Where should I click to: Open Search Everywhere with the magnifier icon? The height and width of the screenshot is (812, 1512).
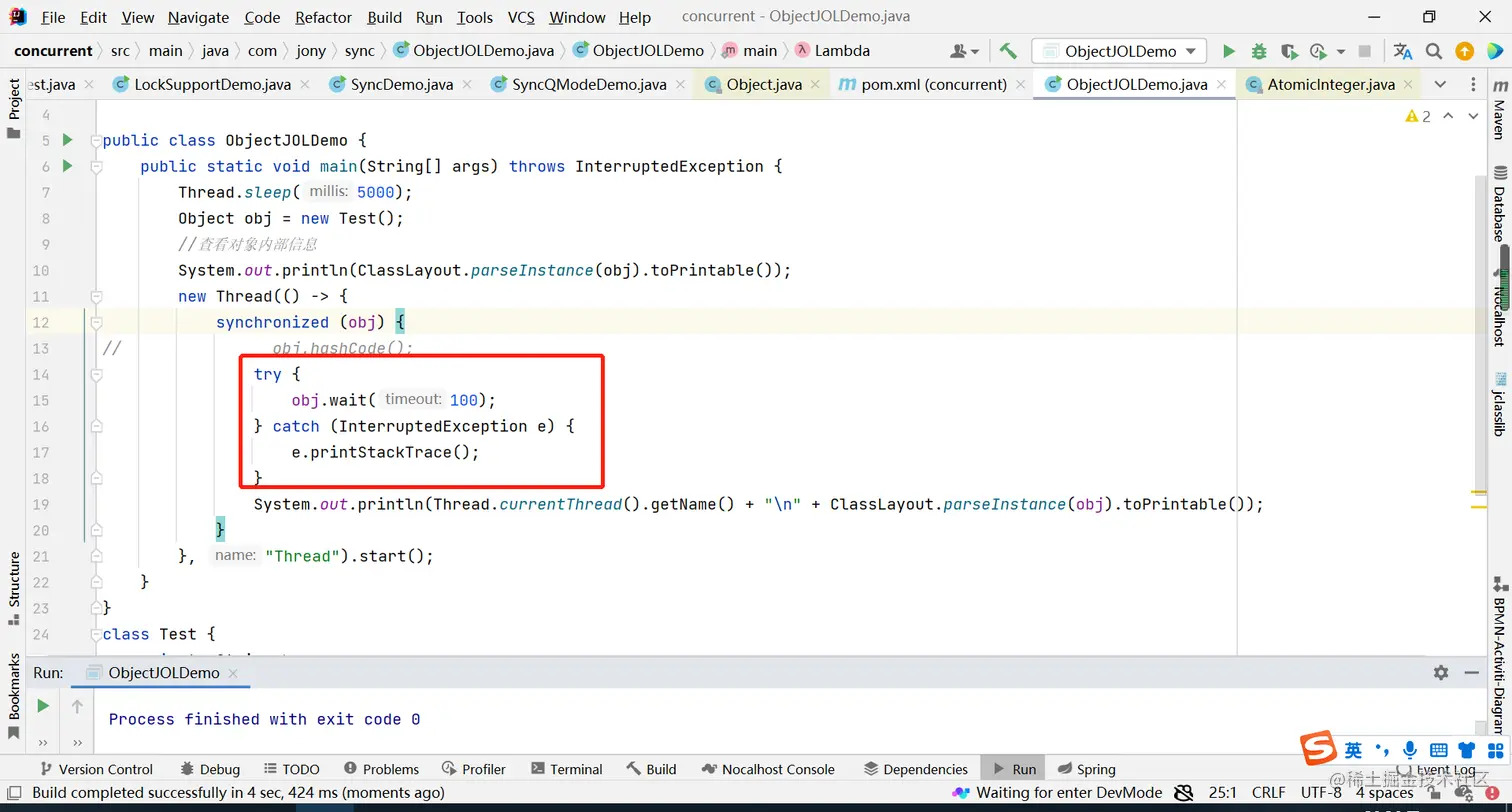coord(1434,51)
